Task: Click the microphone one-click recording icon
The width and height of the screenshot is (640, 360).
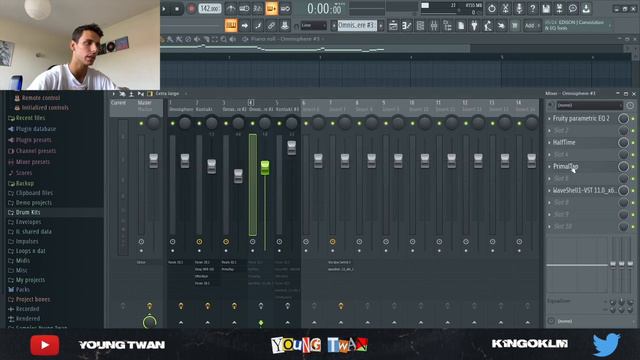Action: (519, 8)
